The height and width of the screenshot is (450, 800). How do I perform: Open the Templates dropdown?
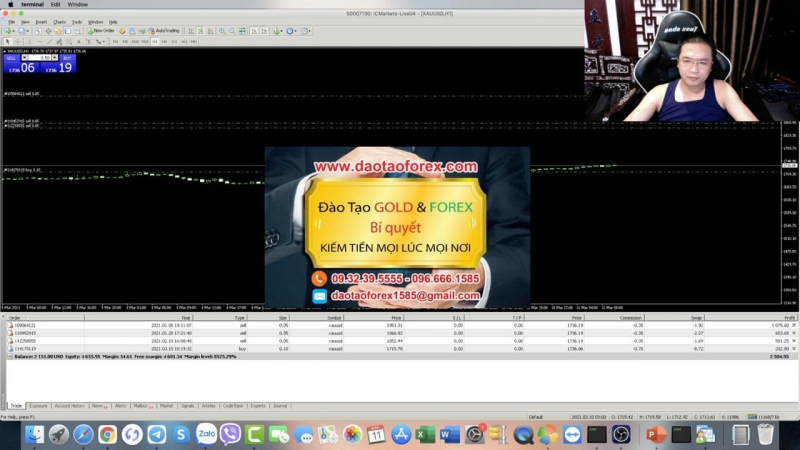305,31
